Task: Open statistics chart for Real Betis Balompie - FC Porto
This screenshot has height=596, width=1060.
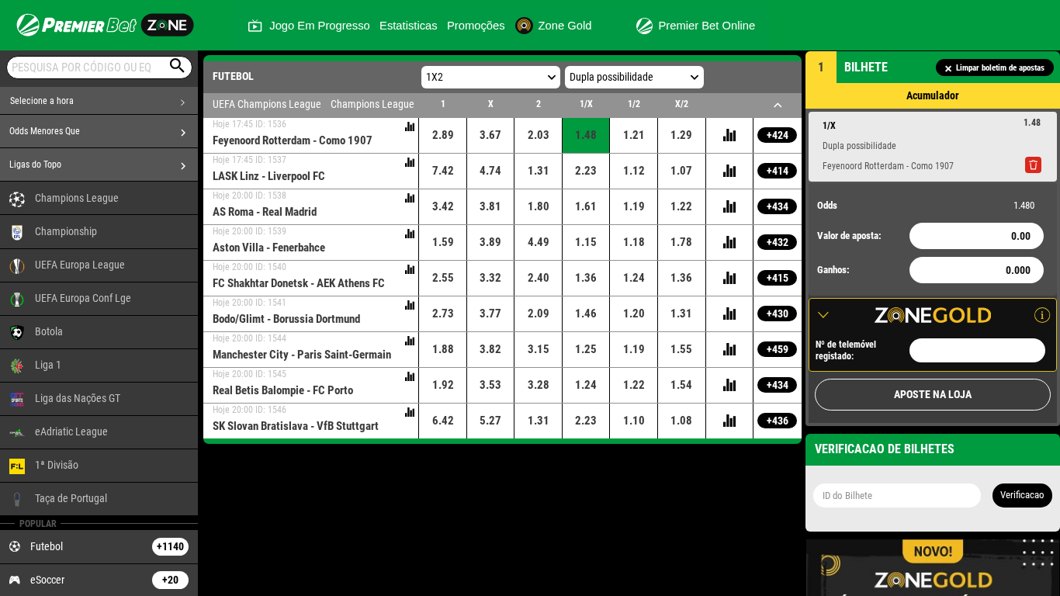Action: (729, 385)
